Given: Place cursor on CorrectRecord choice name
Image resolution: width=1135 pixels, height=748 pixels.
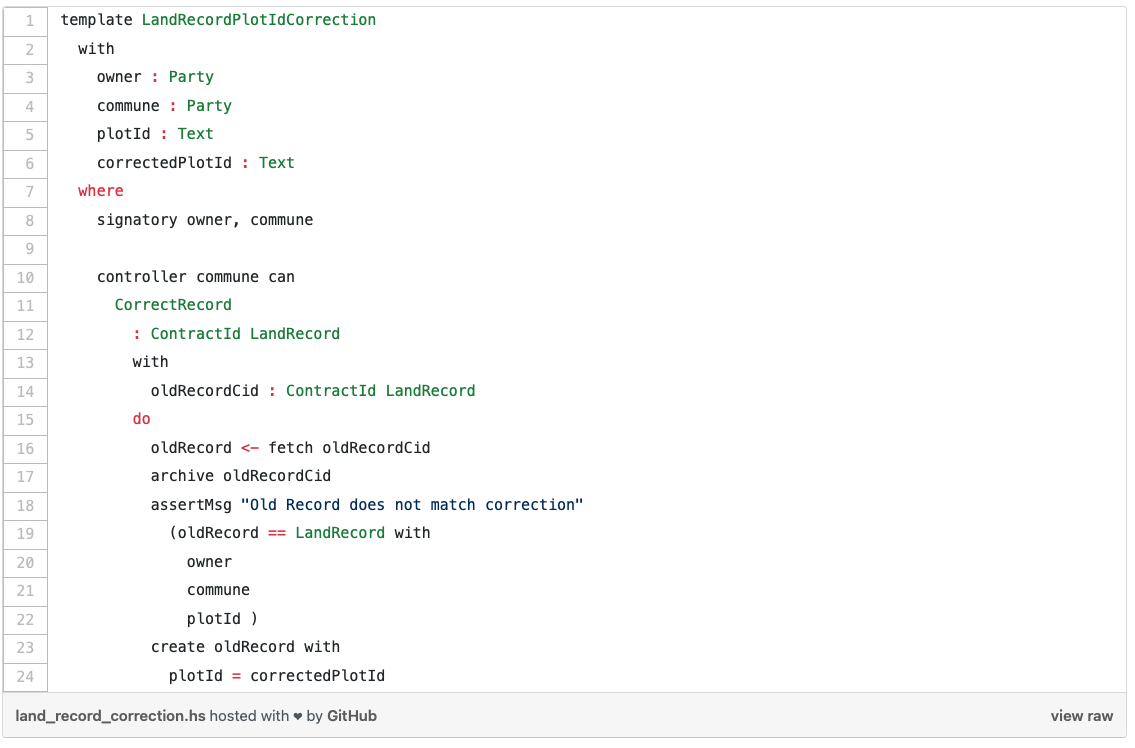Looking at the screenshot, I should (173, 305).
